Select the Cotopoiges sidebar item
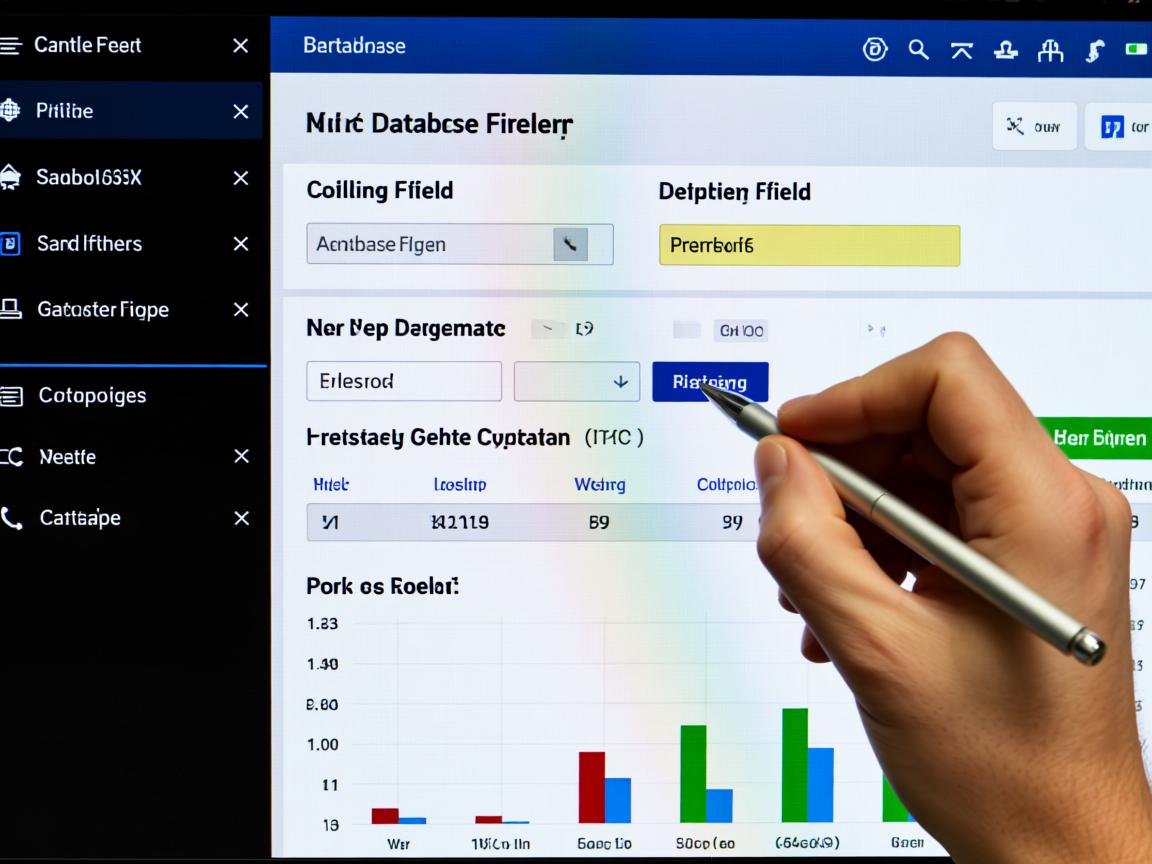Screen dimensions: 1152x864 pyautogui.click(x=92, y=395)
